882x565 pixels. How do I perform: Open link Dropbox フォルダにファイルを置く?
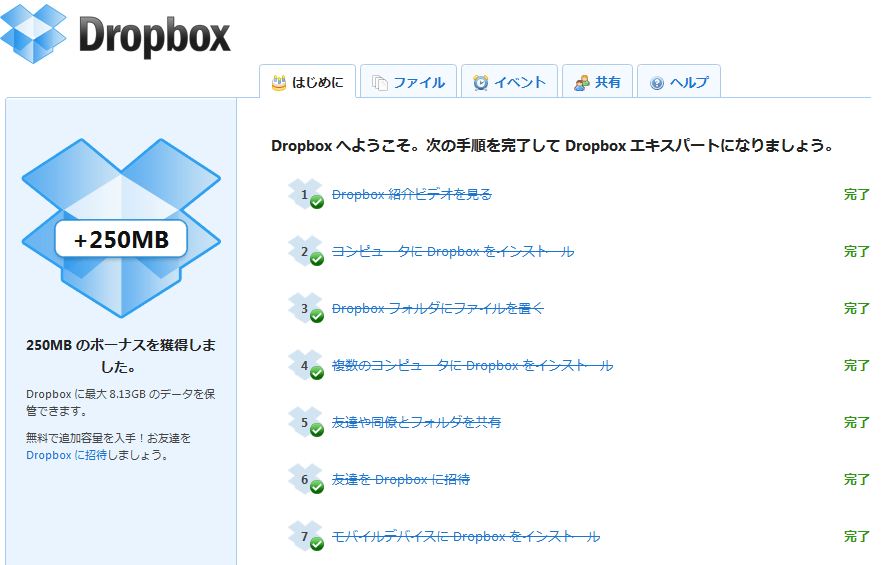438,308
